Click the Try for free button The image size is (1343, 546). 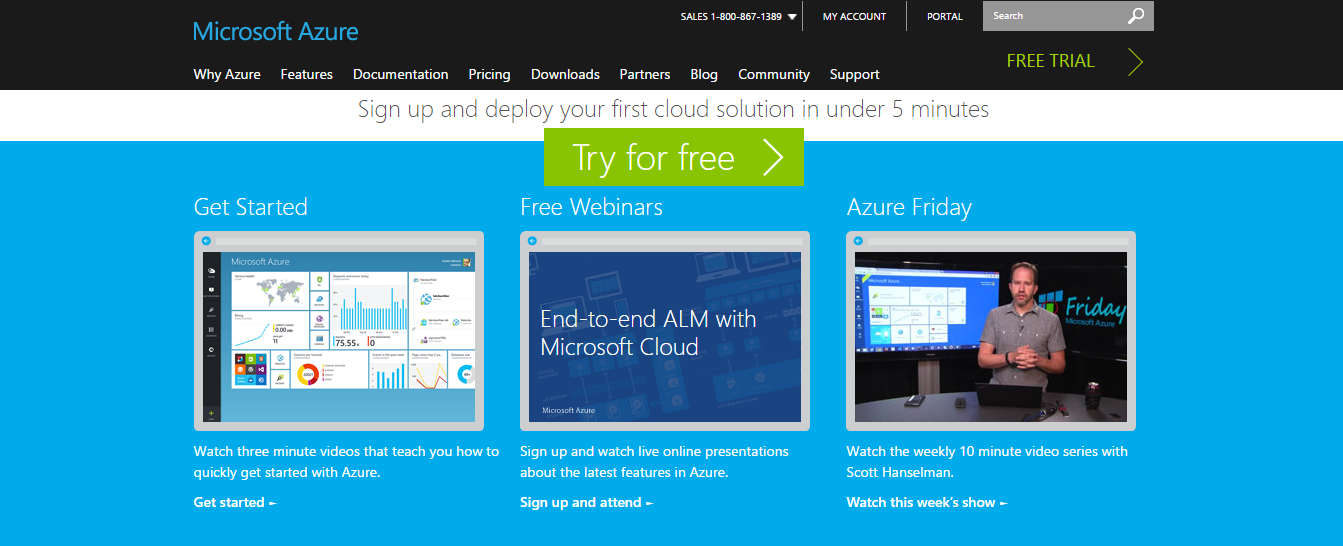[673, 157]
